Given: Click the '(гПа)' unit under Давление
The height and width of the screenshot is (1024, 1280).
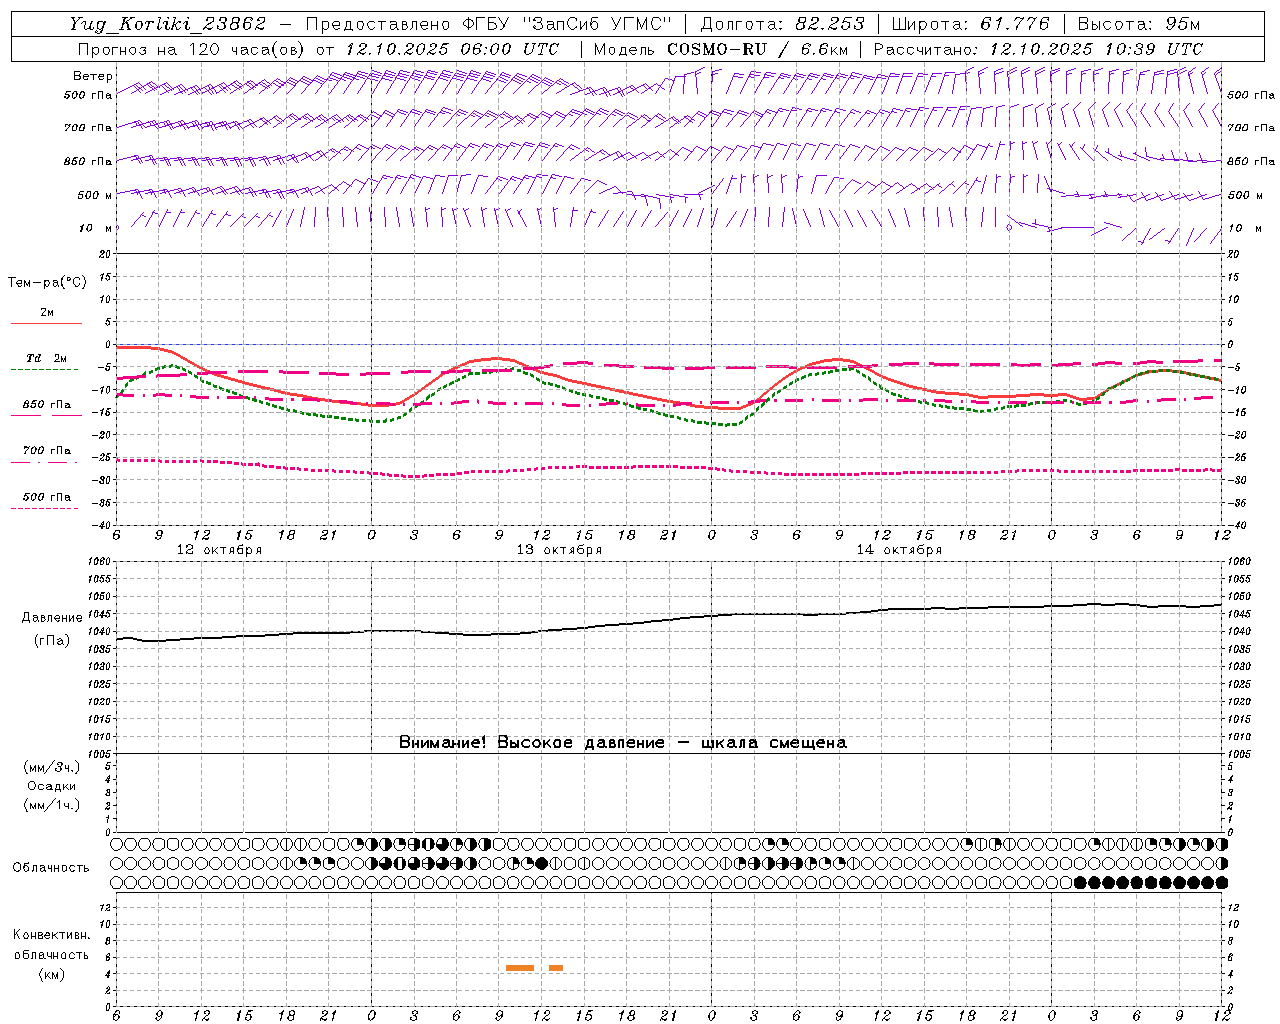Looking at the screenshot, I should click(52, 641).
